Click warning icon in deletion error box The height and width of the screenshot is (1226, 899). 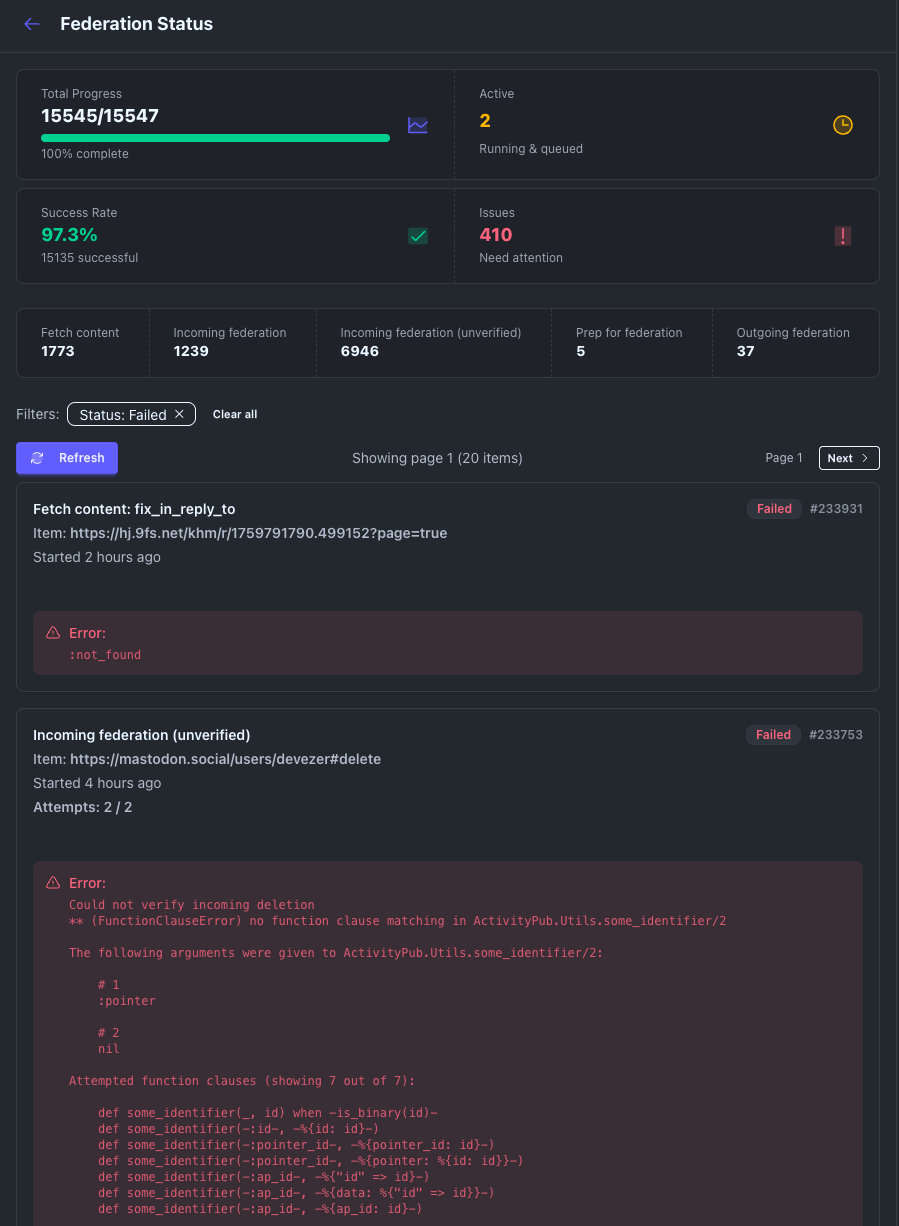pyautogui.click(x=53, y=883)
